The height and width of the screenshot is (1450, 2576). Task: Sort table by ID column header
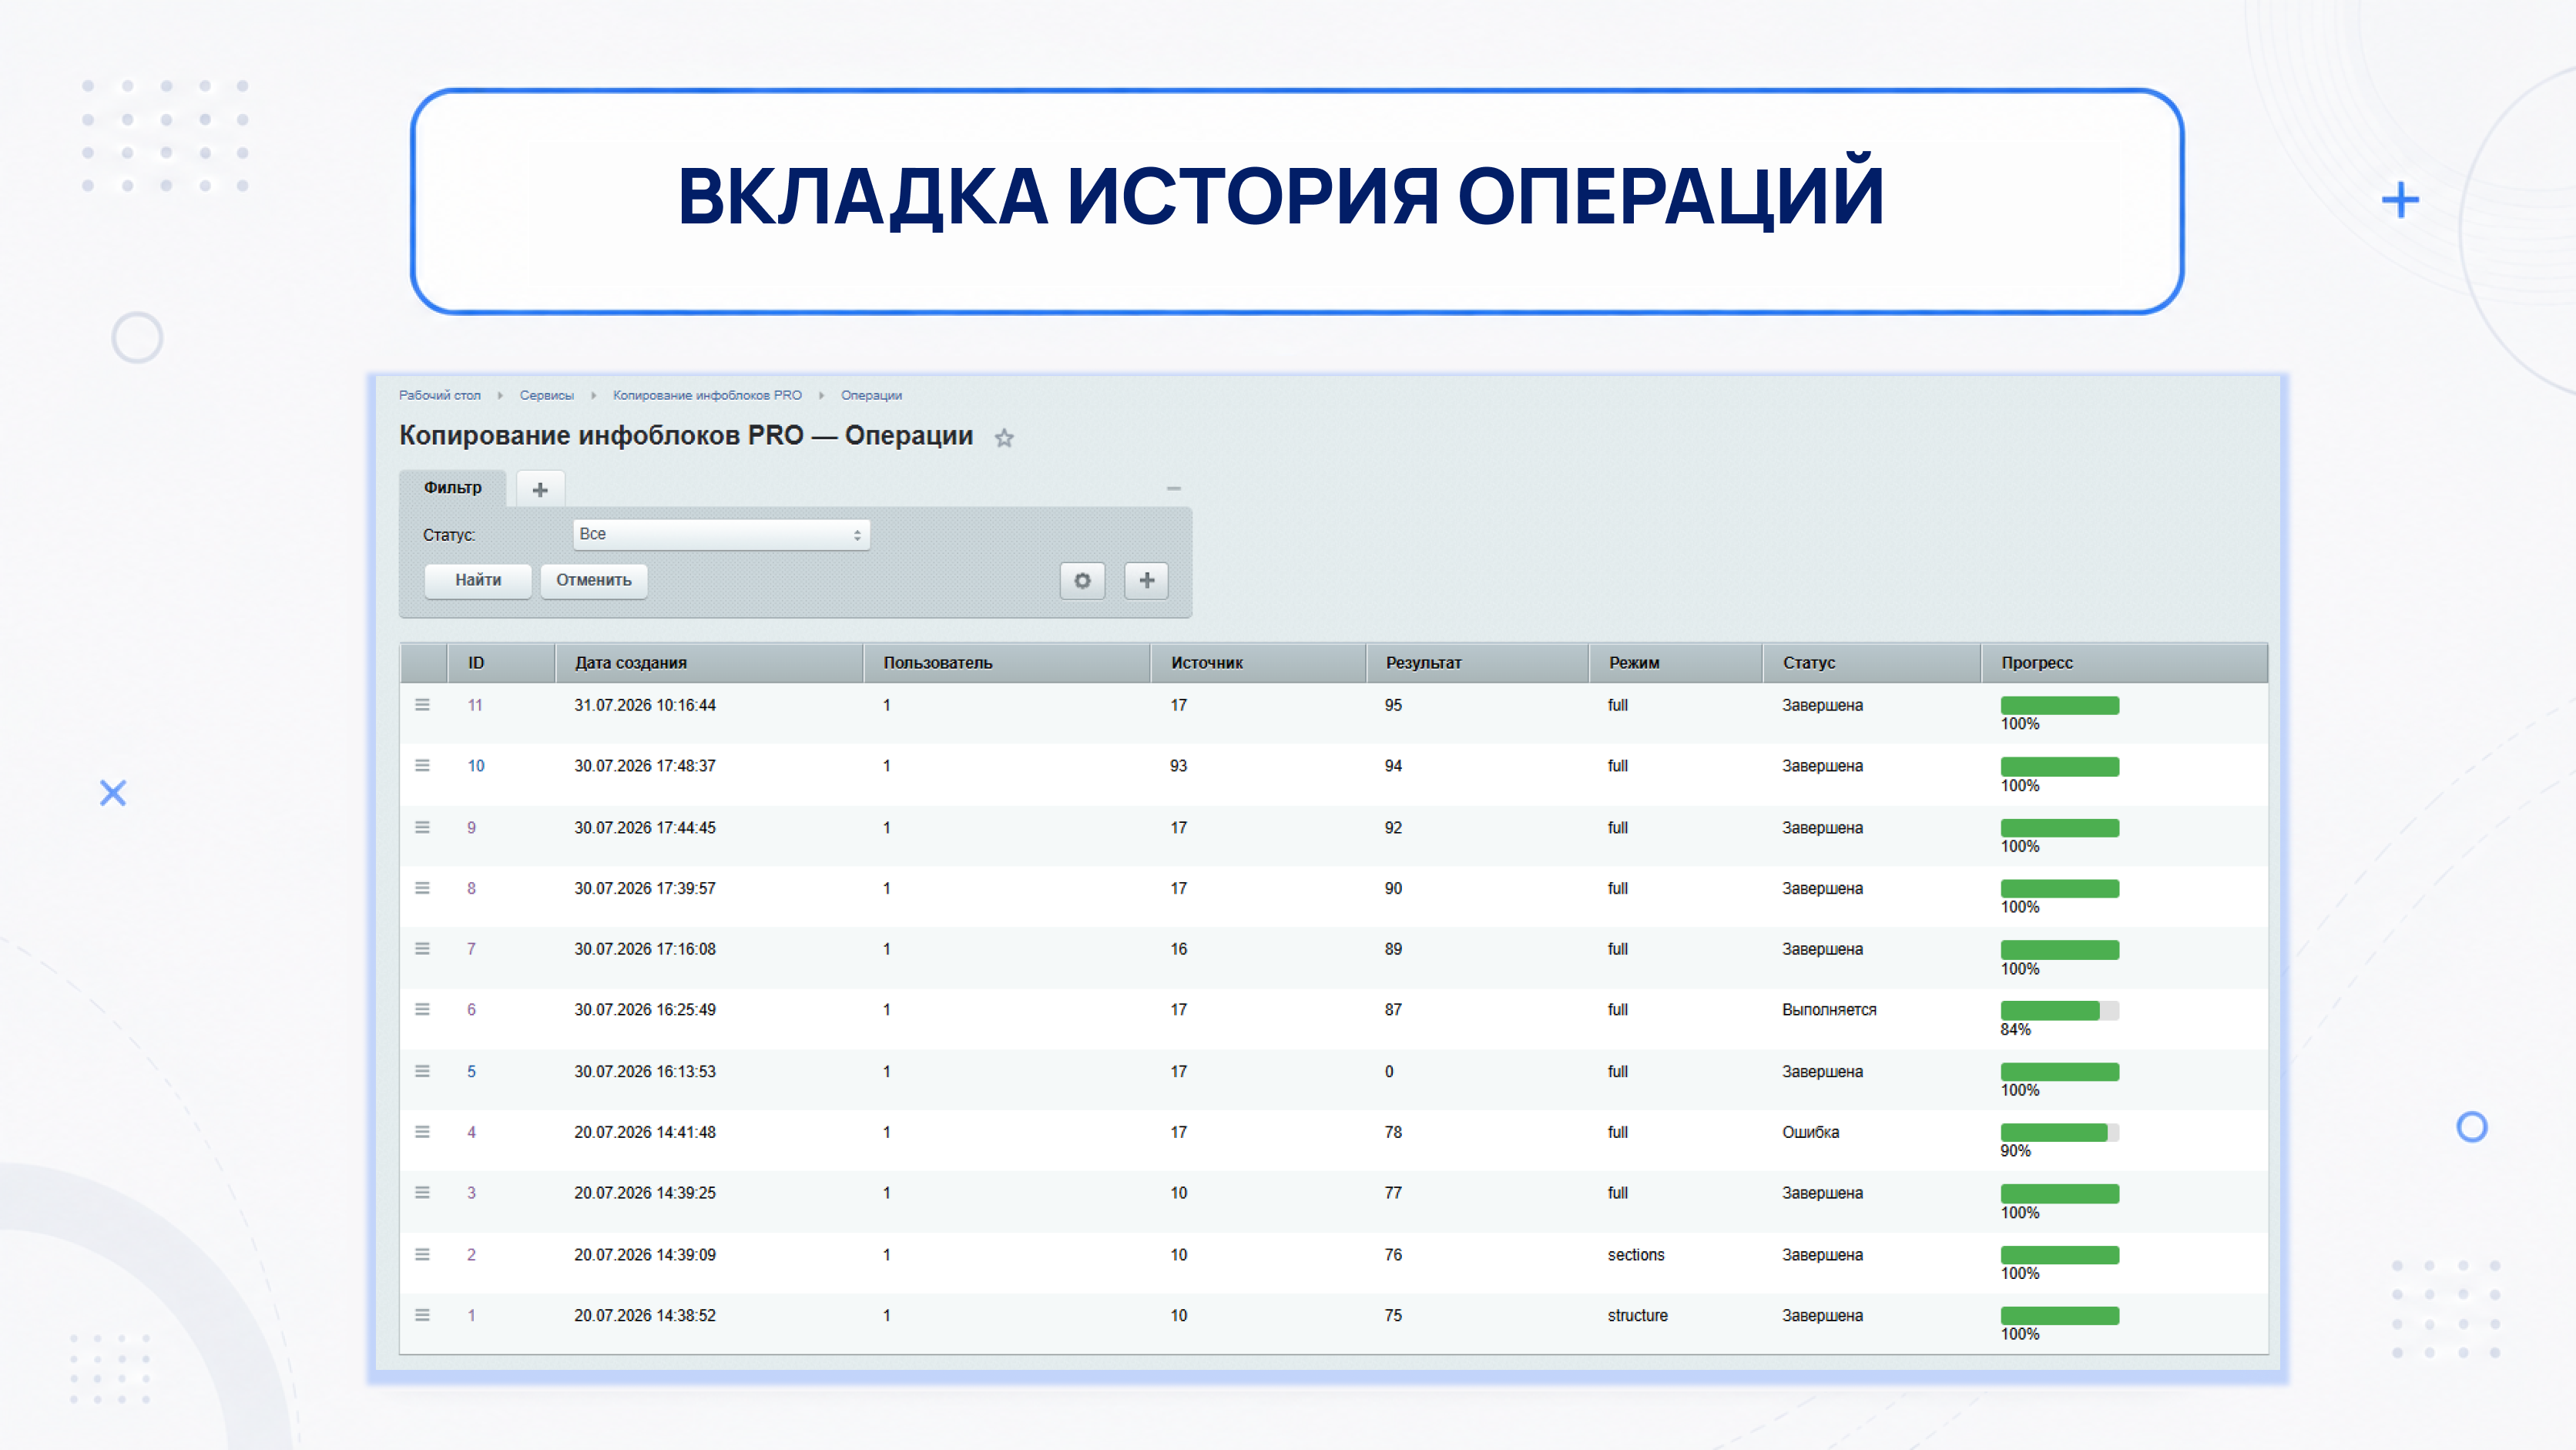tap(501, 663)
